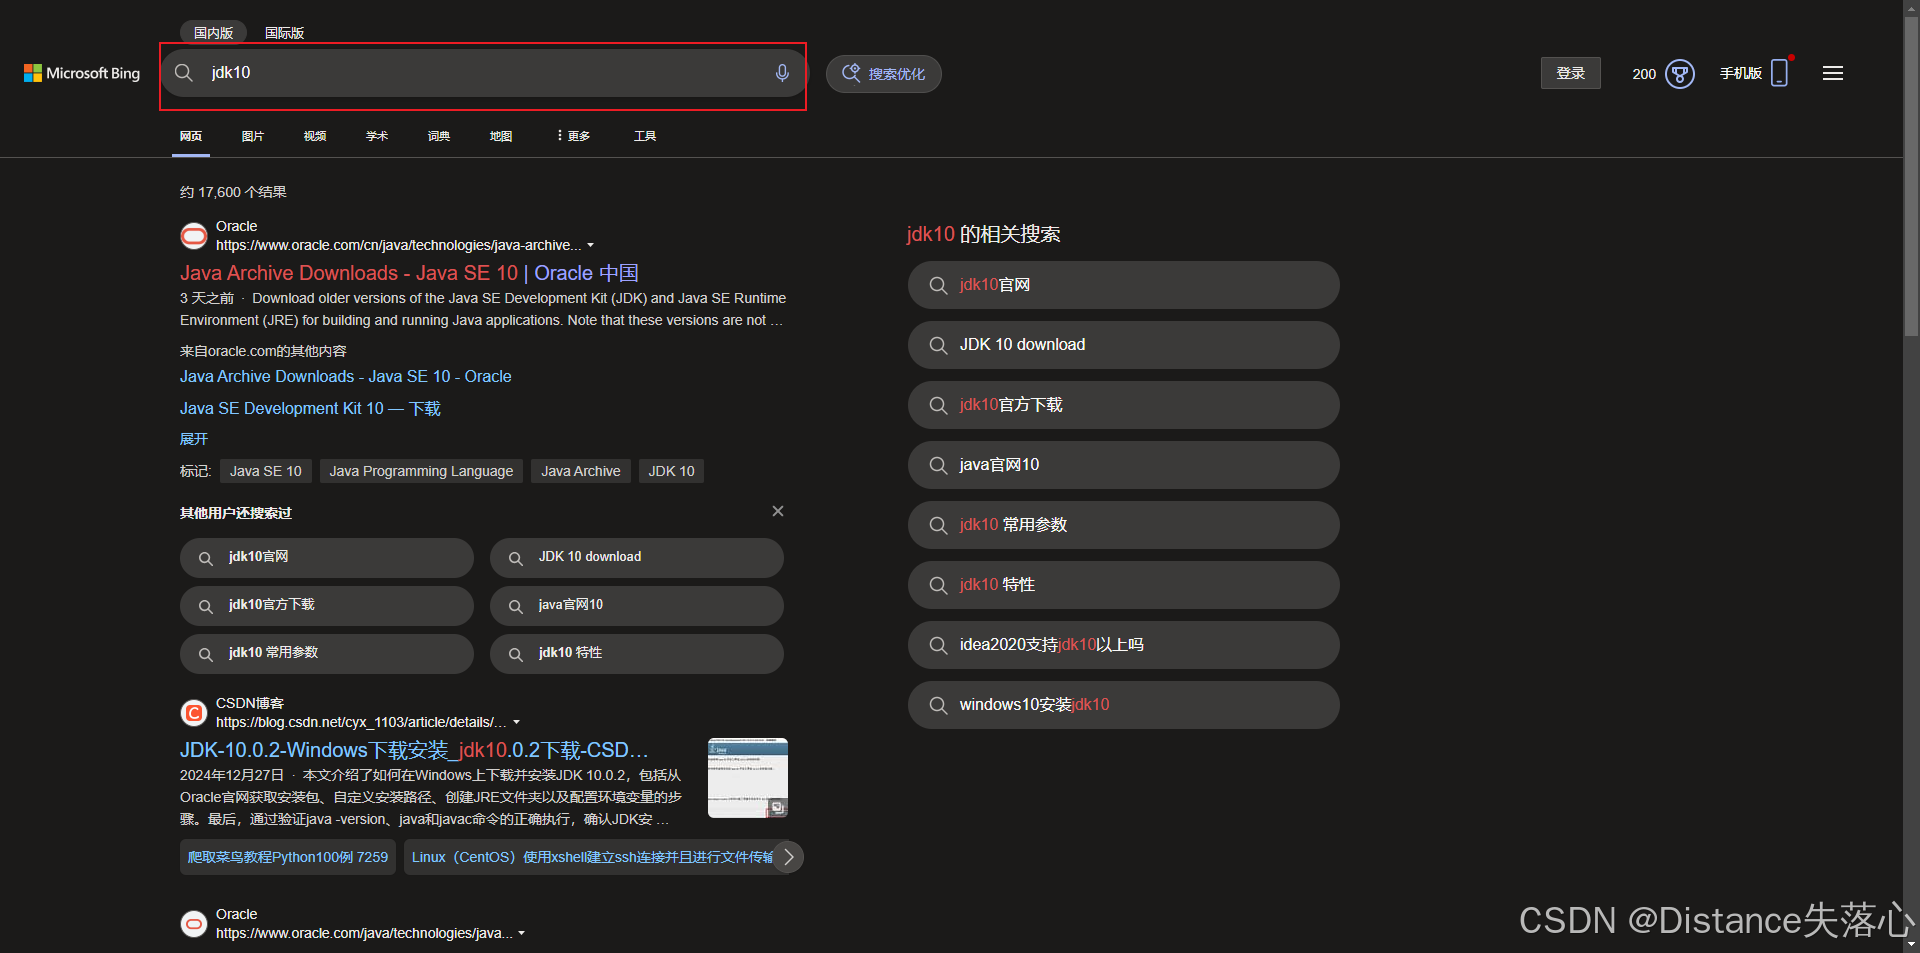Expand dropdown arrow beside java-archive URL
1920x953 pixels.
click(590, 245)
